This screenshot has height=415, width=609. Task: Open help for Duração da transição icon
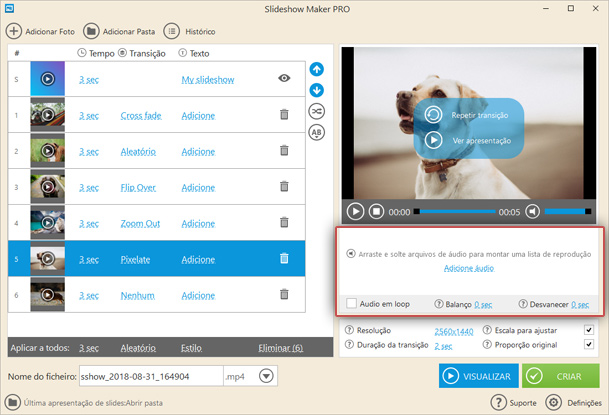349,344
